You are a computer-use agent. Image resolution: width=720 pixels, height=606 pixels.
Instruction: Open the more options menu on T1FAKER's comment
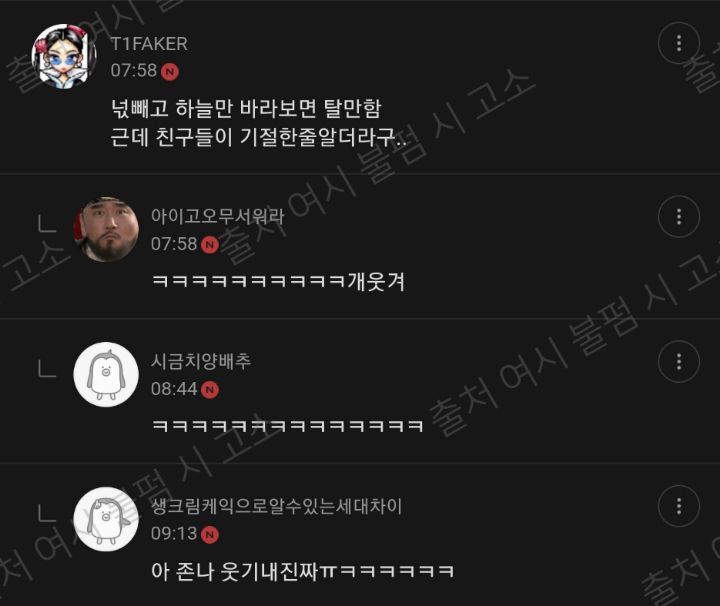click(x=679, y=43)
